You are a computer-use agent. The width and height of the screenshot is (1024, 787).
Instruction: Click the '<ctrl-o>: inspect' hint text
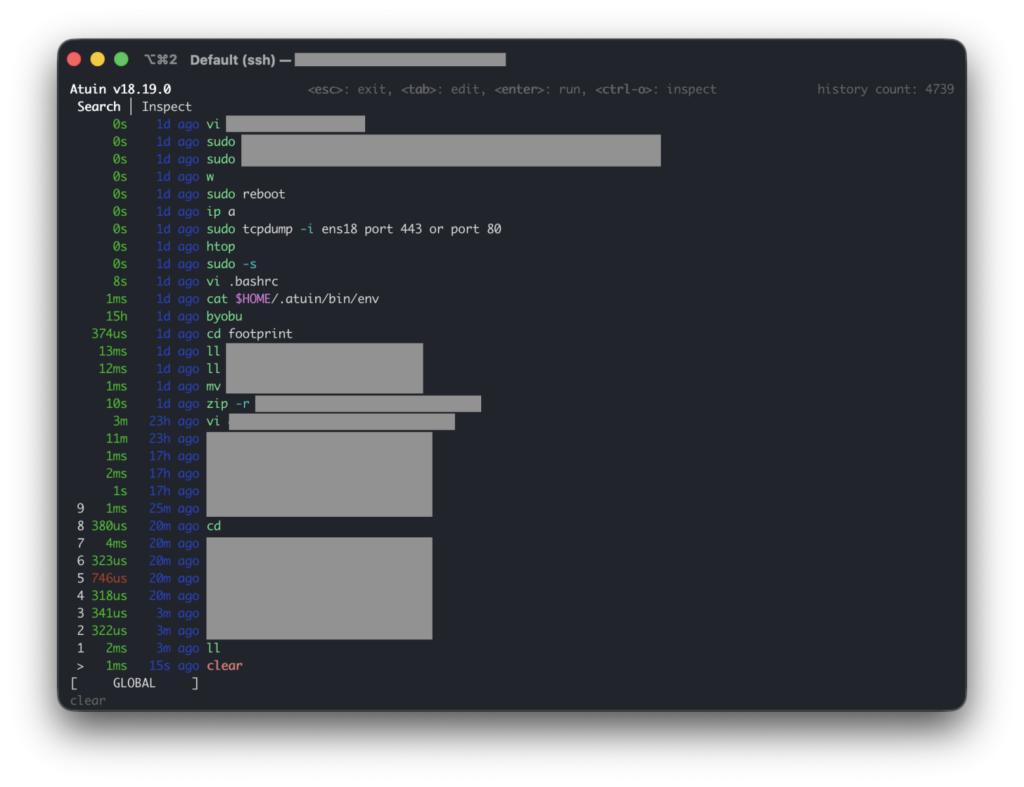[x=656, y=89]
